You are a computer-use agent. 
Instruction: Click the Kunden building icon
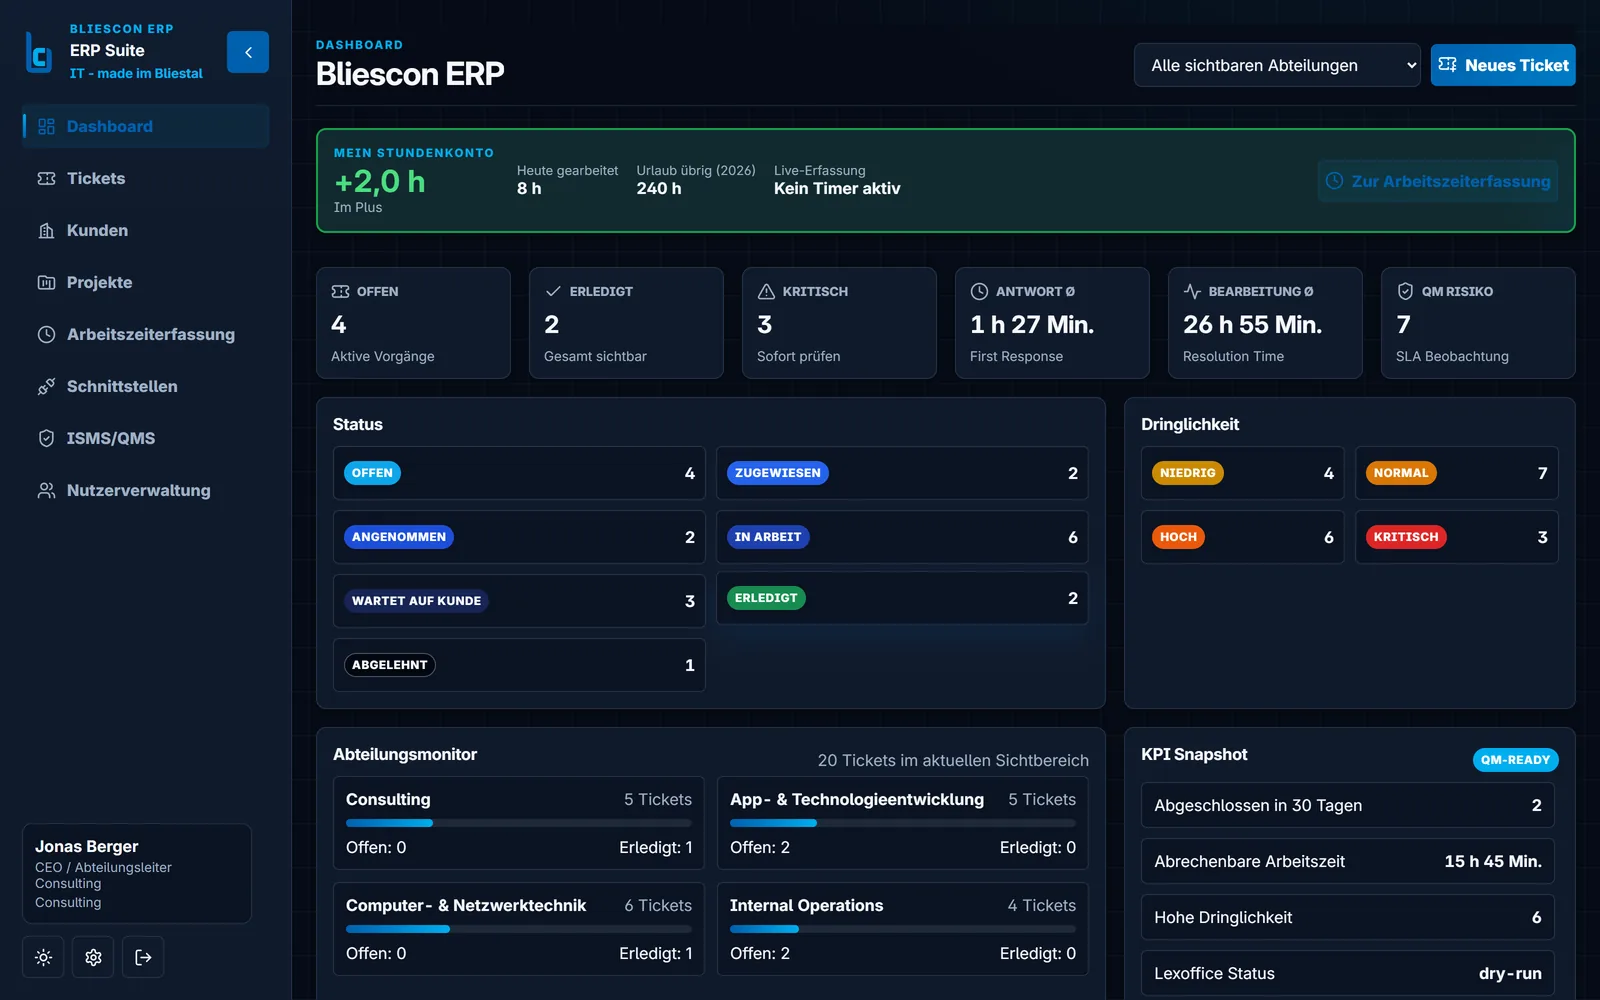click(46, 230)
